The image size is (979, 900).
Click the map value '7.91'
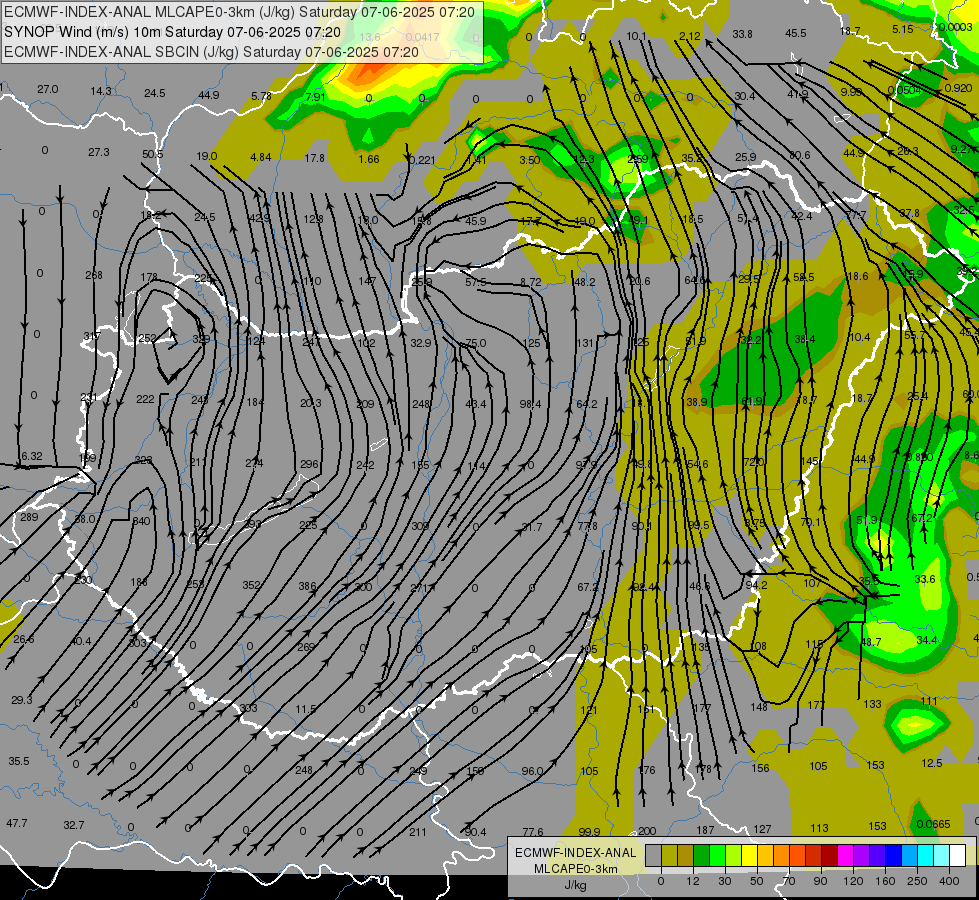point(315,97)
